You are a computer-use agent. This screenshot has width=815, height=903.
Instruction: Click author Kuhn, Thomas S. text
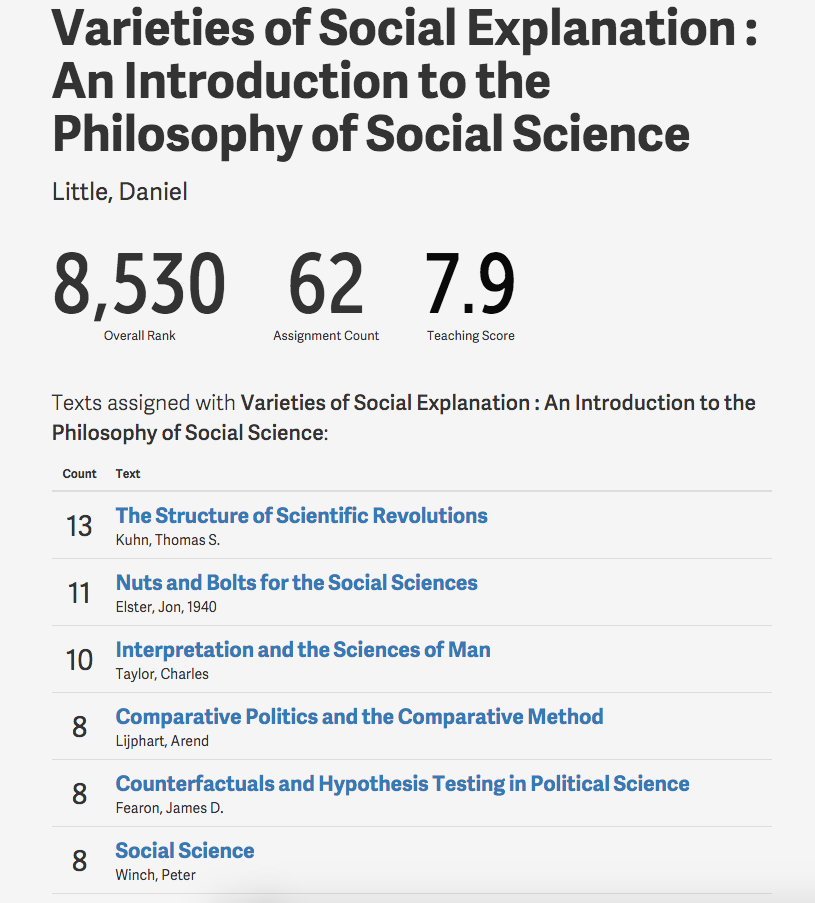pyautogui.click(x=167, y=540)
